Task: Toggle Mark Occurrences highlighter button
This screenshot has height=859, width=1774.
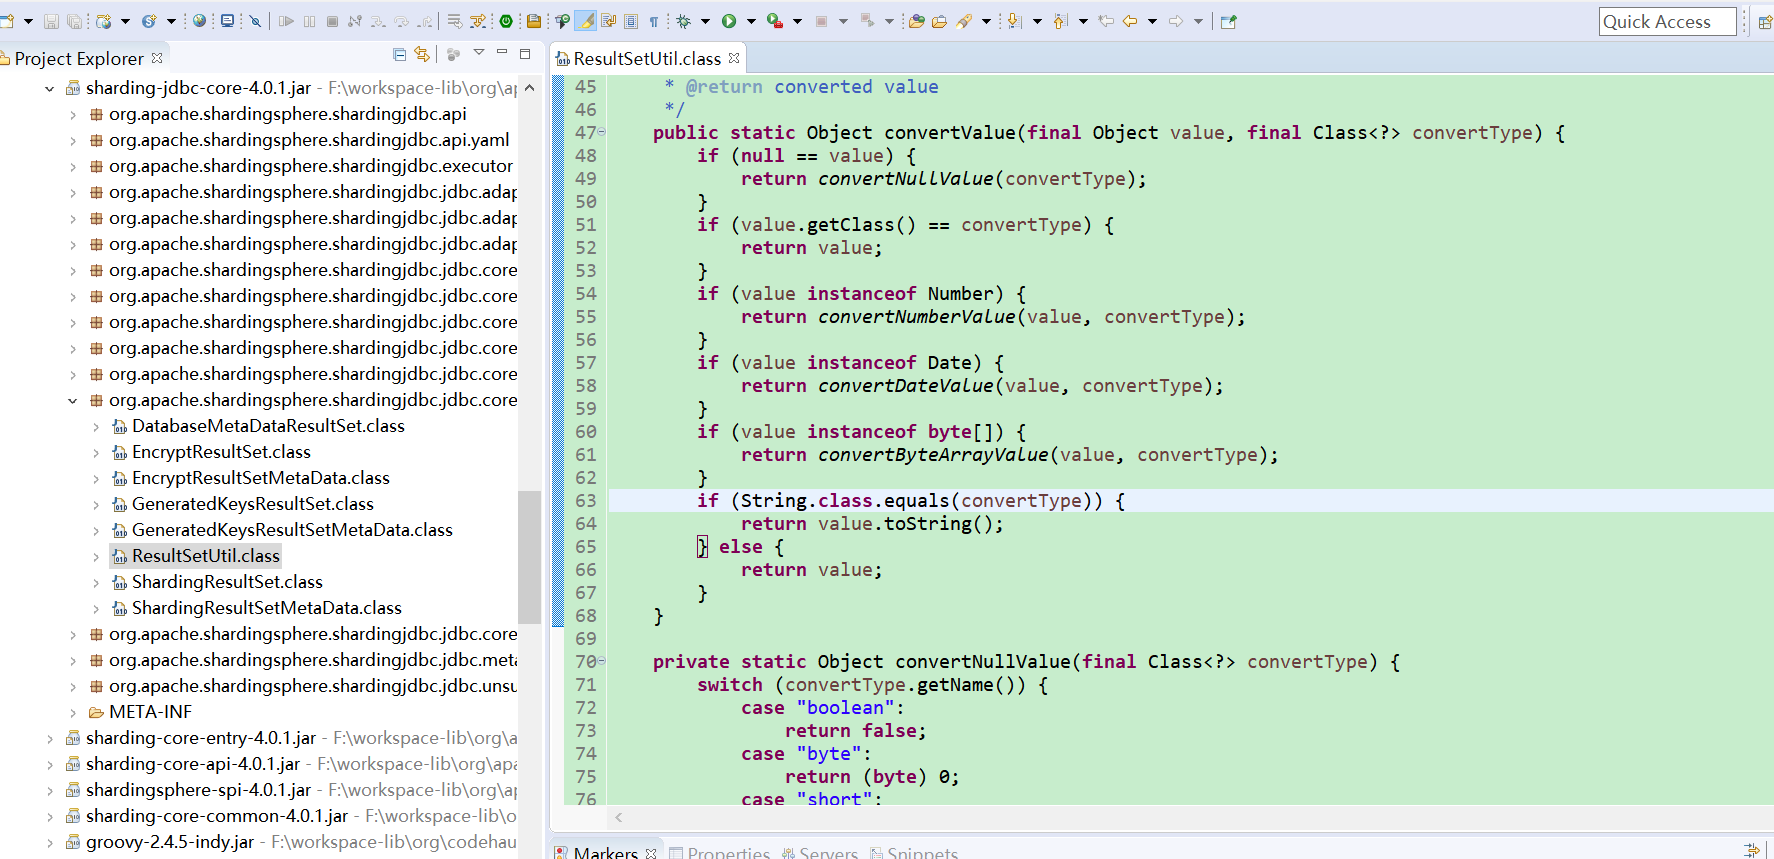Action: coord(587,21)
